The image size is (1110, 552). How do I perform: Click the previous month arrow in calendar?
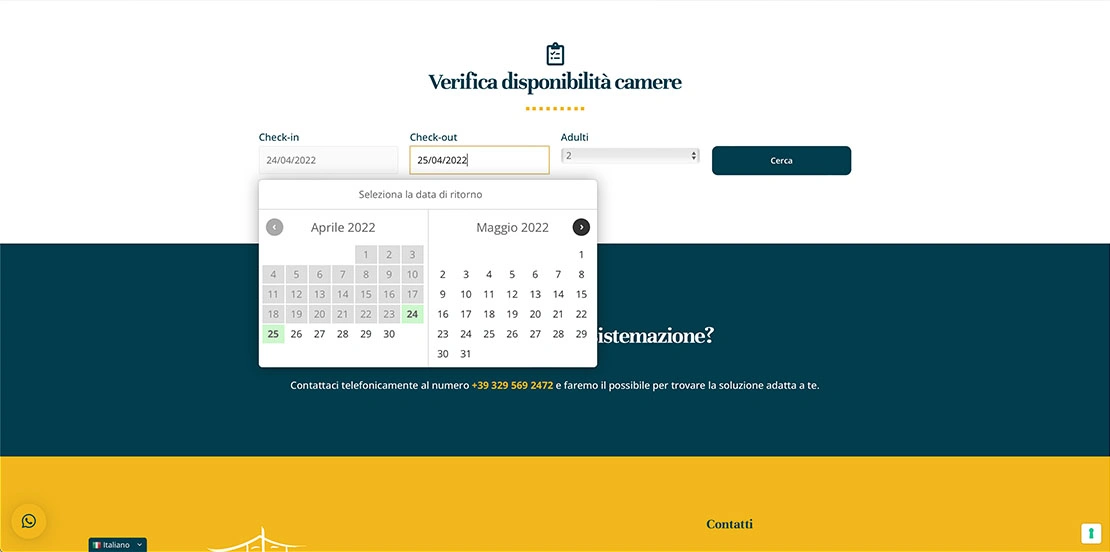(x=275, y=227)
